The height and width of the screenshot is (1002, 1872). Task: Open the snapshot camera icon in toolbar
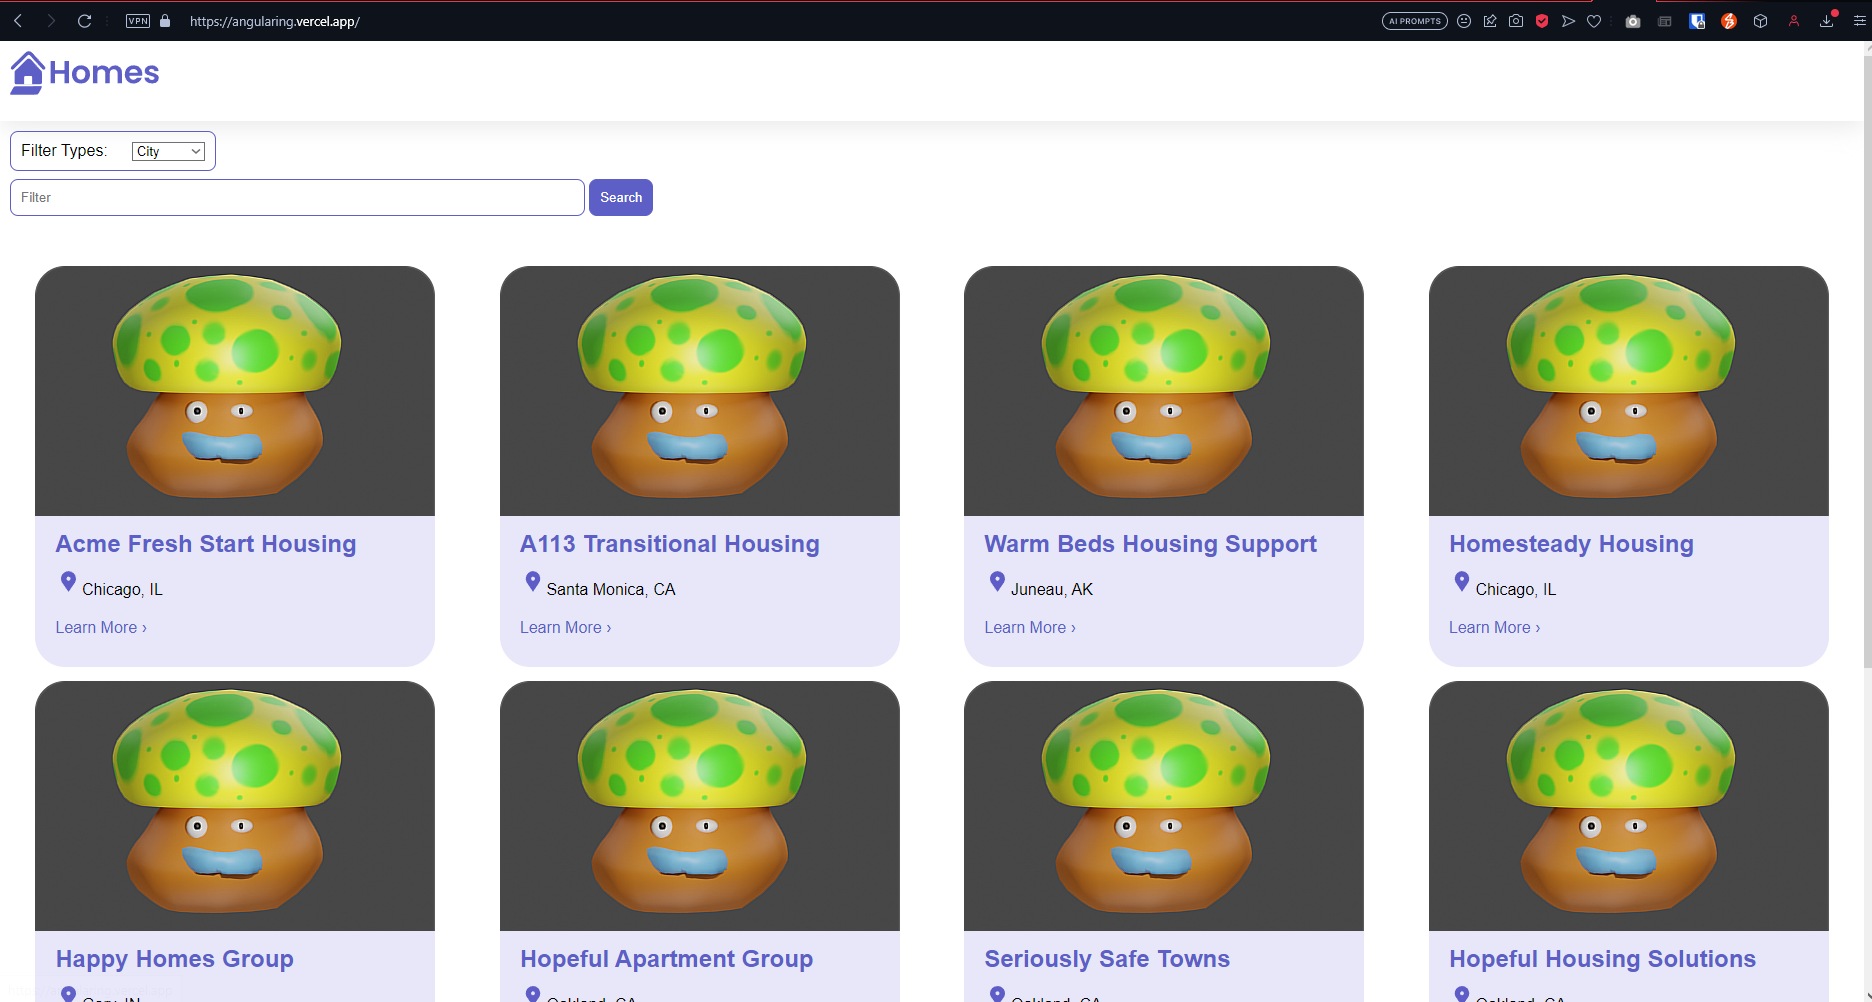point(1516,21)
